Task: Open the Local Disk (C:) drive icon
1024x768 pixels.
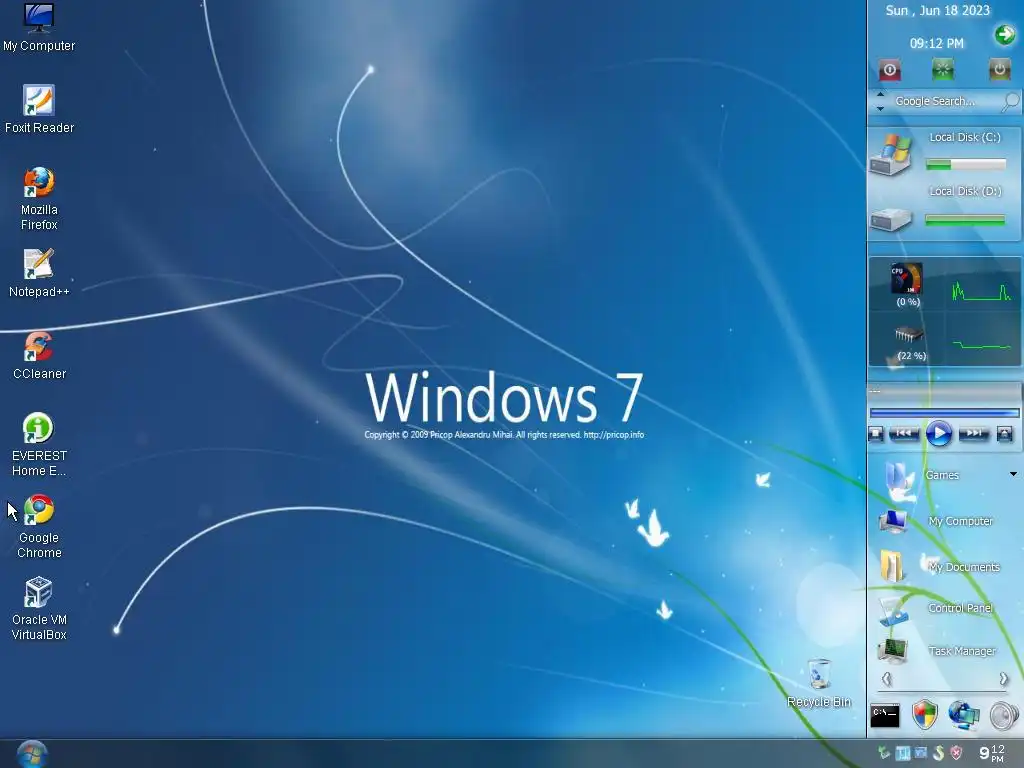Action: point(891,153)
